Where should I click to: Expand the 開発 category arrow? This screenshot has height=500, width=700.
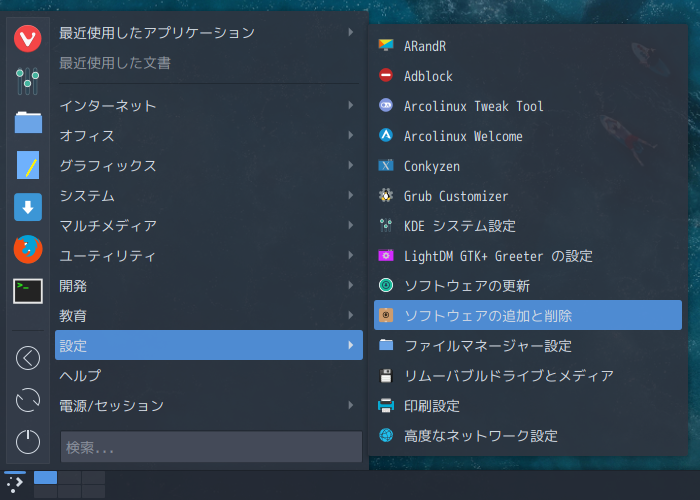click(351, 285)
